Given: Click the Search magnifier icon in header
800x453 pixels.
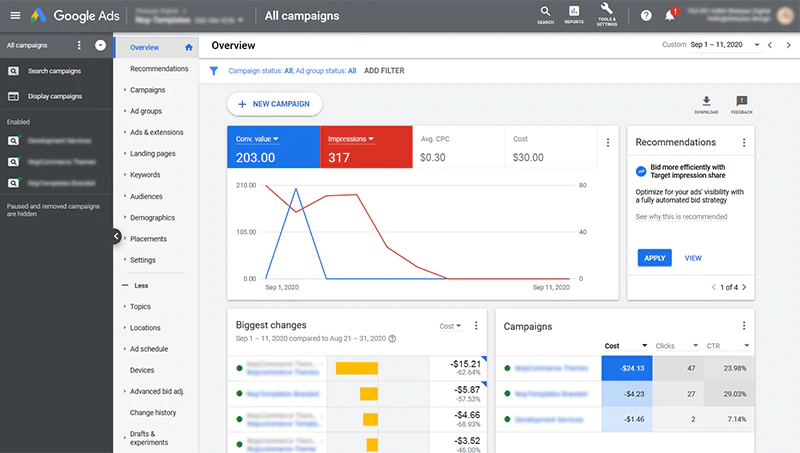Looking at the screenshot, I should [x=545, y=13].
